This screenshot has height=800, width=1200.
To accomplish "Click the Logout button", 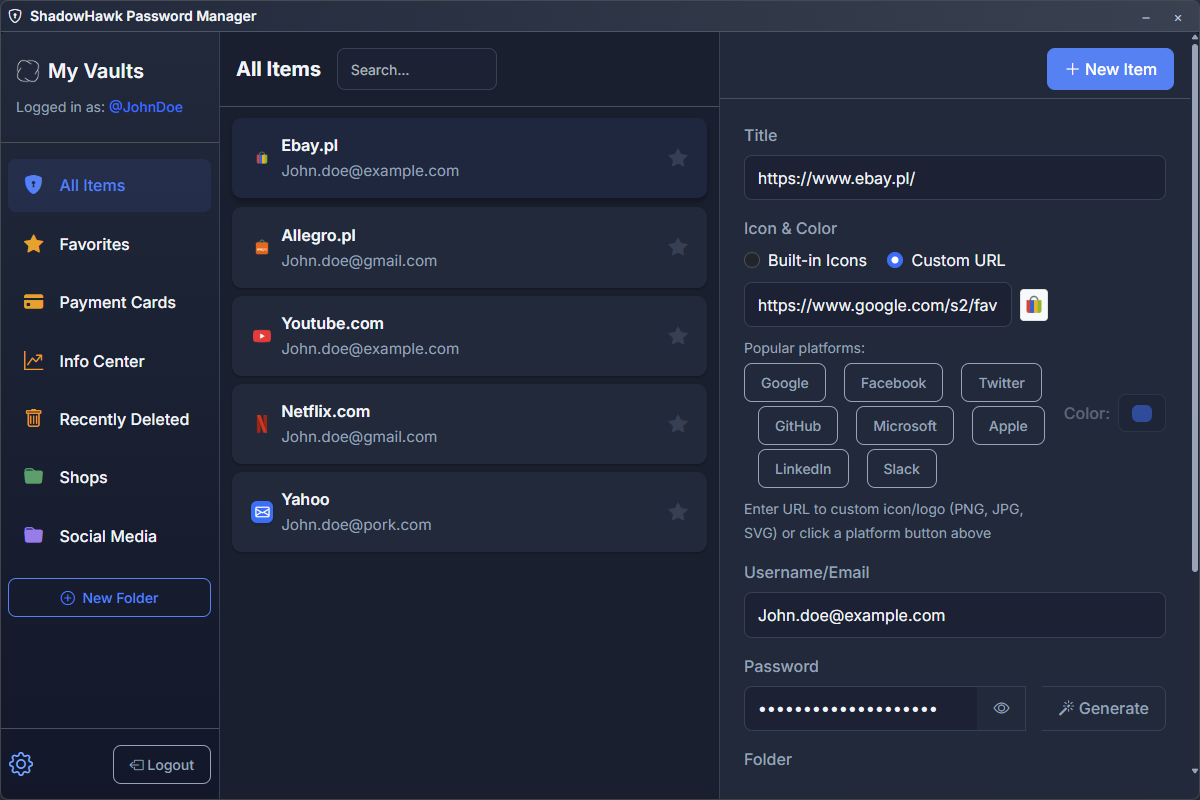I will point(162,765).
